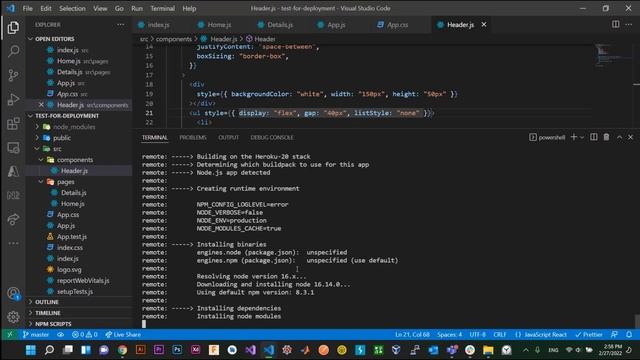This screenshot has height=360, width=640.
Task: Open Live Share view in activity bar
Action: coord(13,219)
